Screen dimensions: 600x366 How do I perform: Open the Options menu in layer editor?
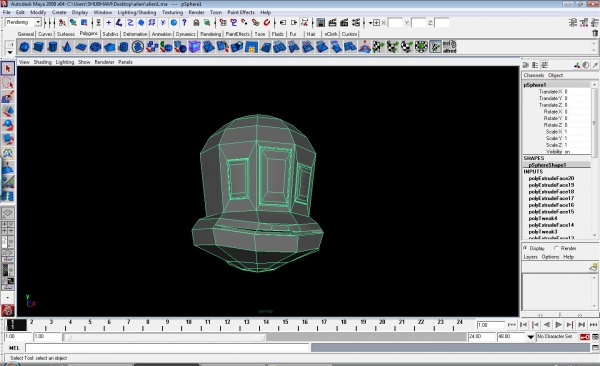[x=550, y=257]
